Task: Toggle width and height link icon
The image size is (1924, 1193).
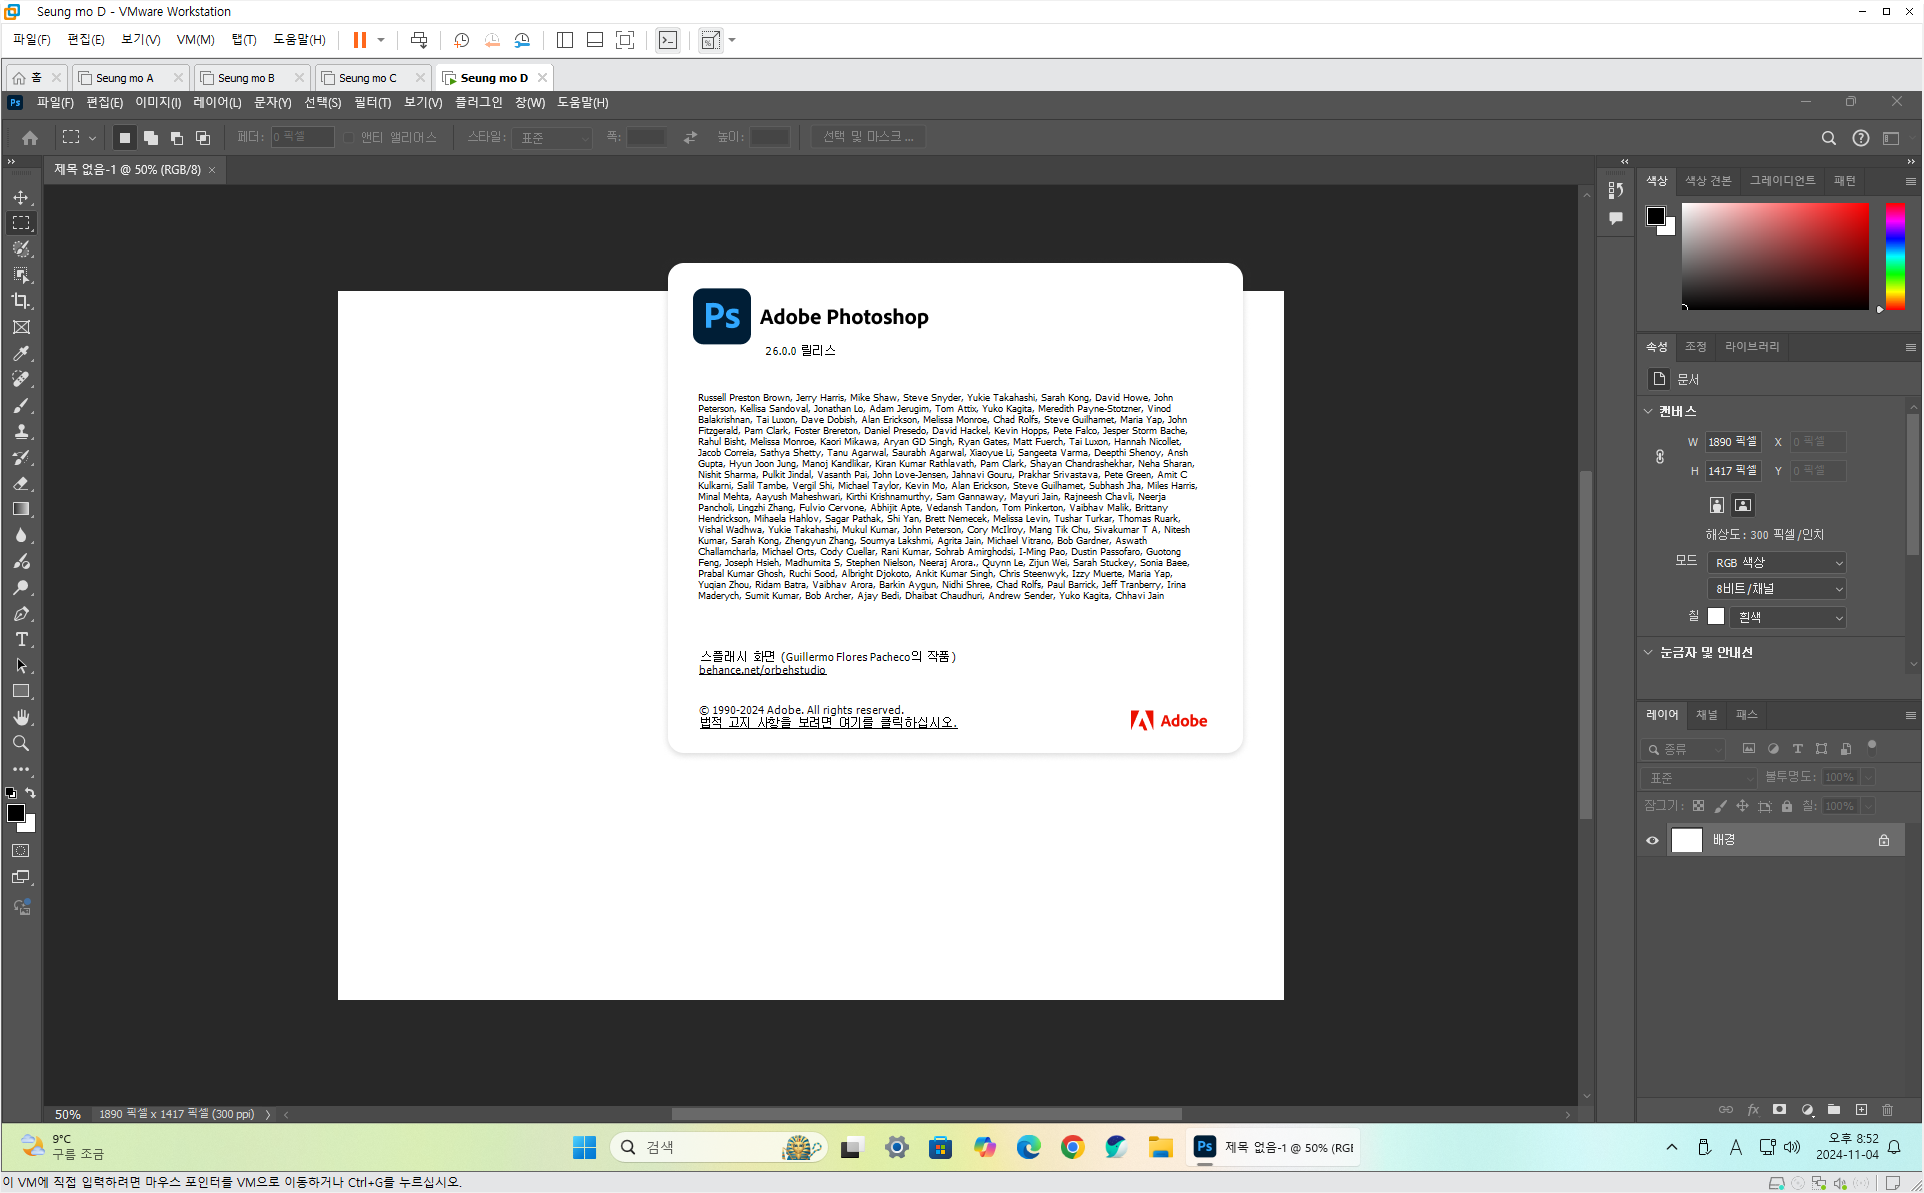Action: [1660, 456]
